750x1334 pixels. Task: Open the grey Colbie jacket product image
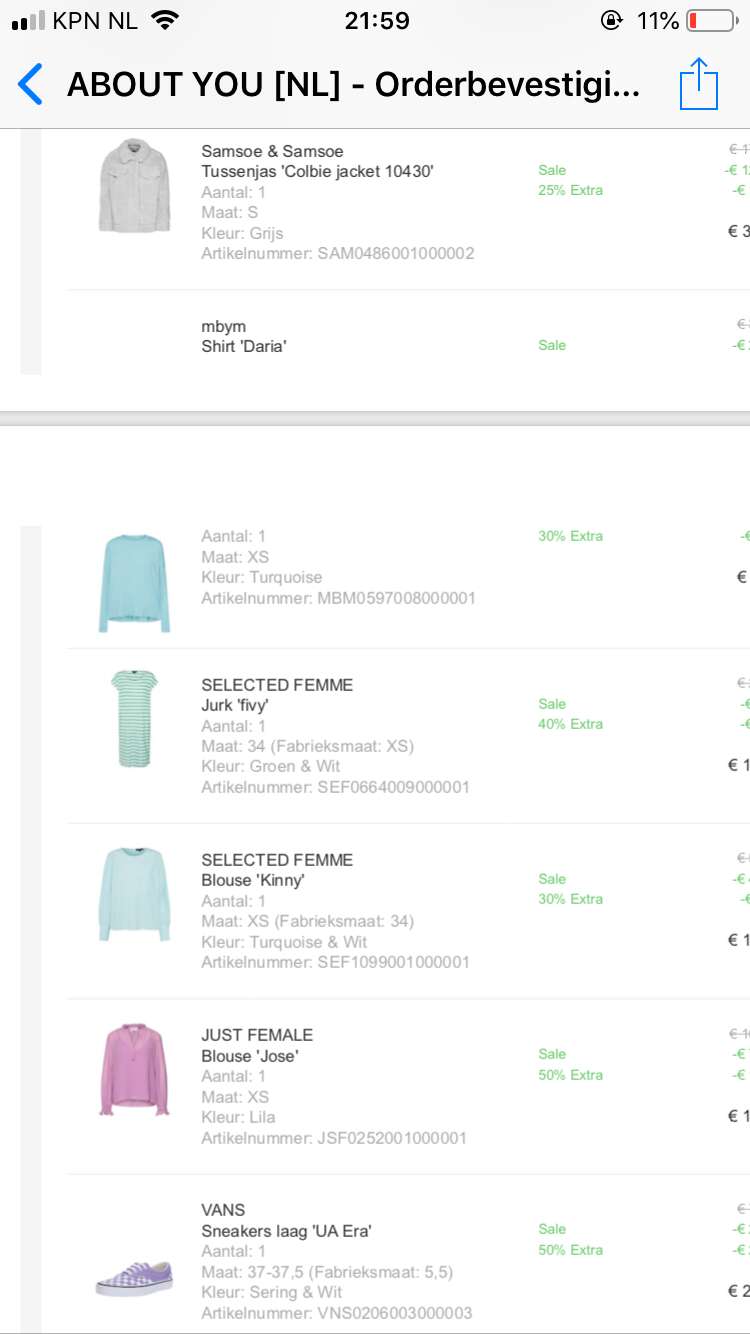[x=135, y=185]
